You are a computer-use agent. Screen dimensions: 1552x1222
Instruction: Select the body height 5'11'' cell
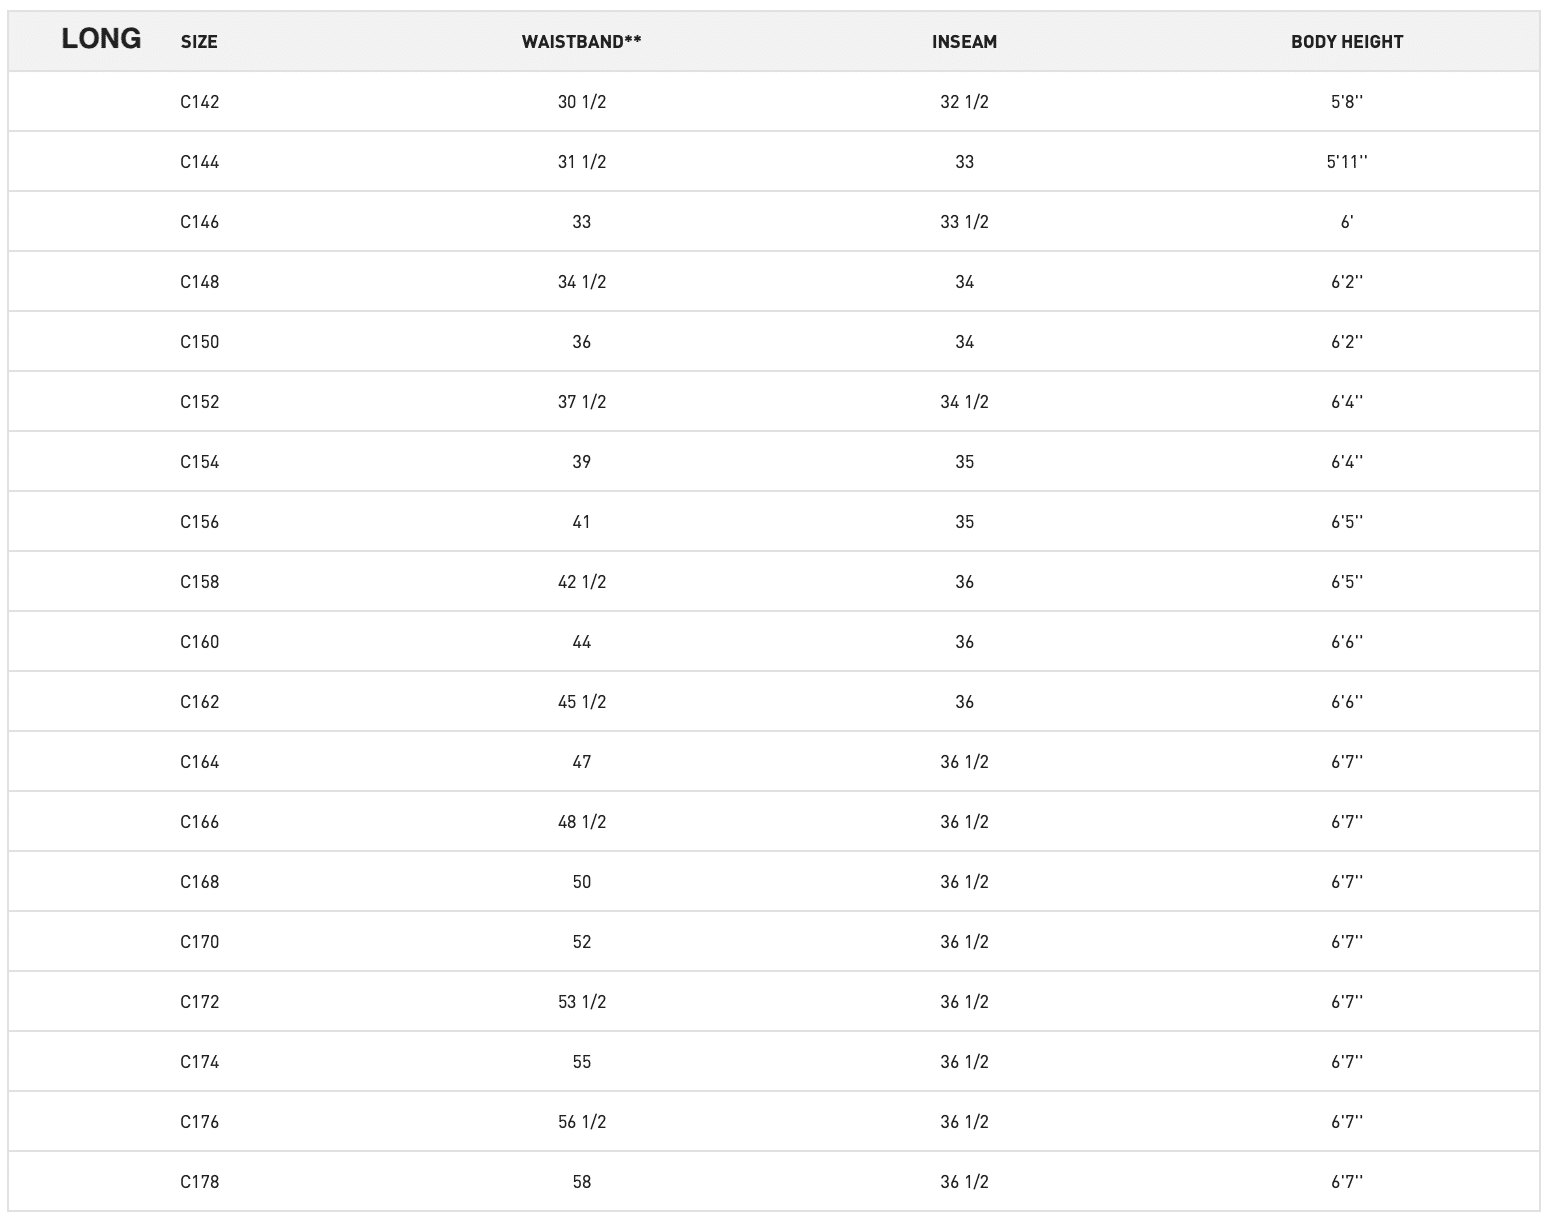pos(1346,162)
